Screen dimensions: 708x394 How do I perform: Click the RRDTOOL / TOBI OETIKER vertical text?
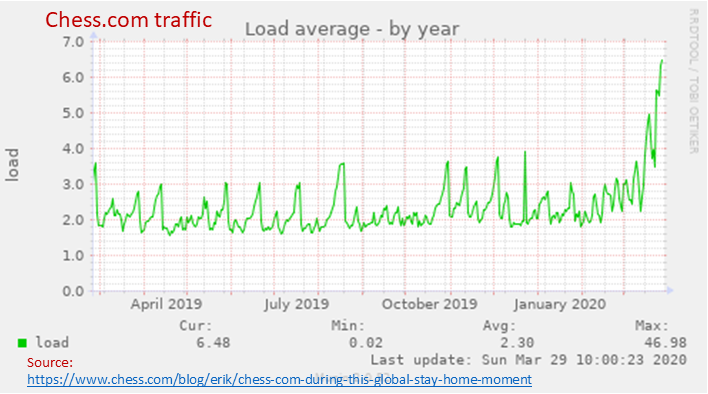click(x=694, y=81)
